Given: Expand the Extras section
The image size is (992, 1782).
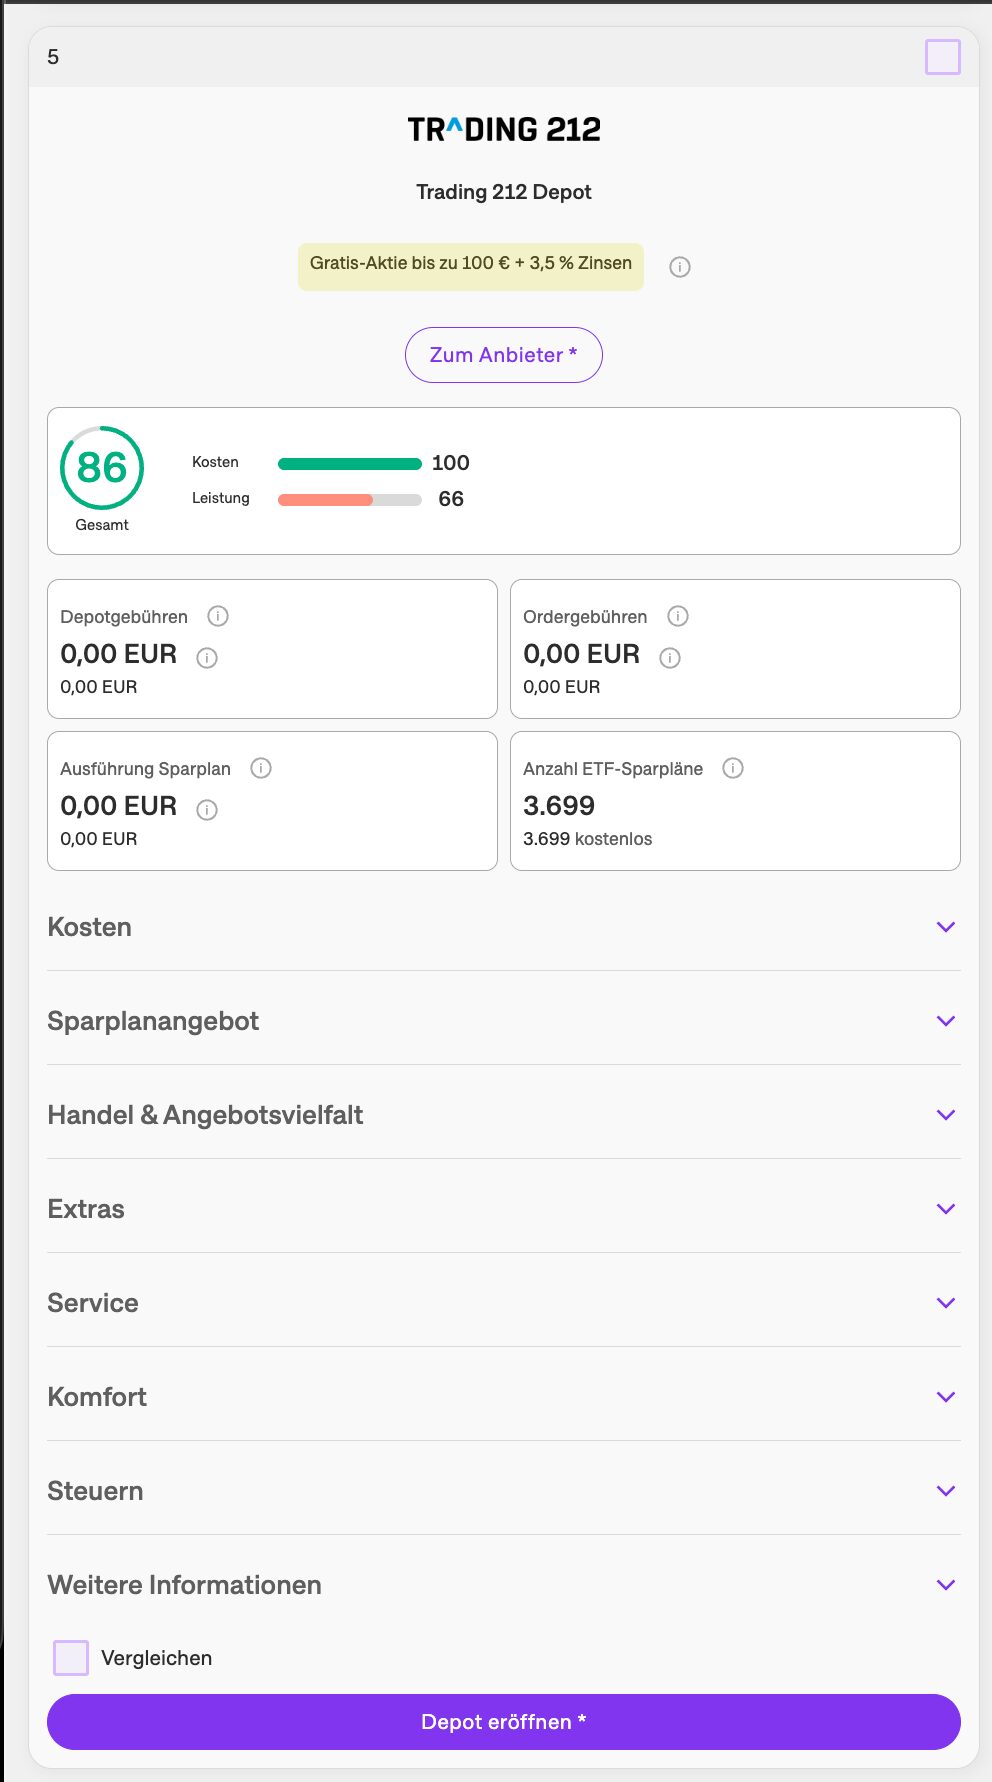Looking at the screenshot, I should (504, 1209).
